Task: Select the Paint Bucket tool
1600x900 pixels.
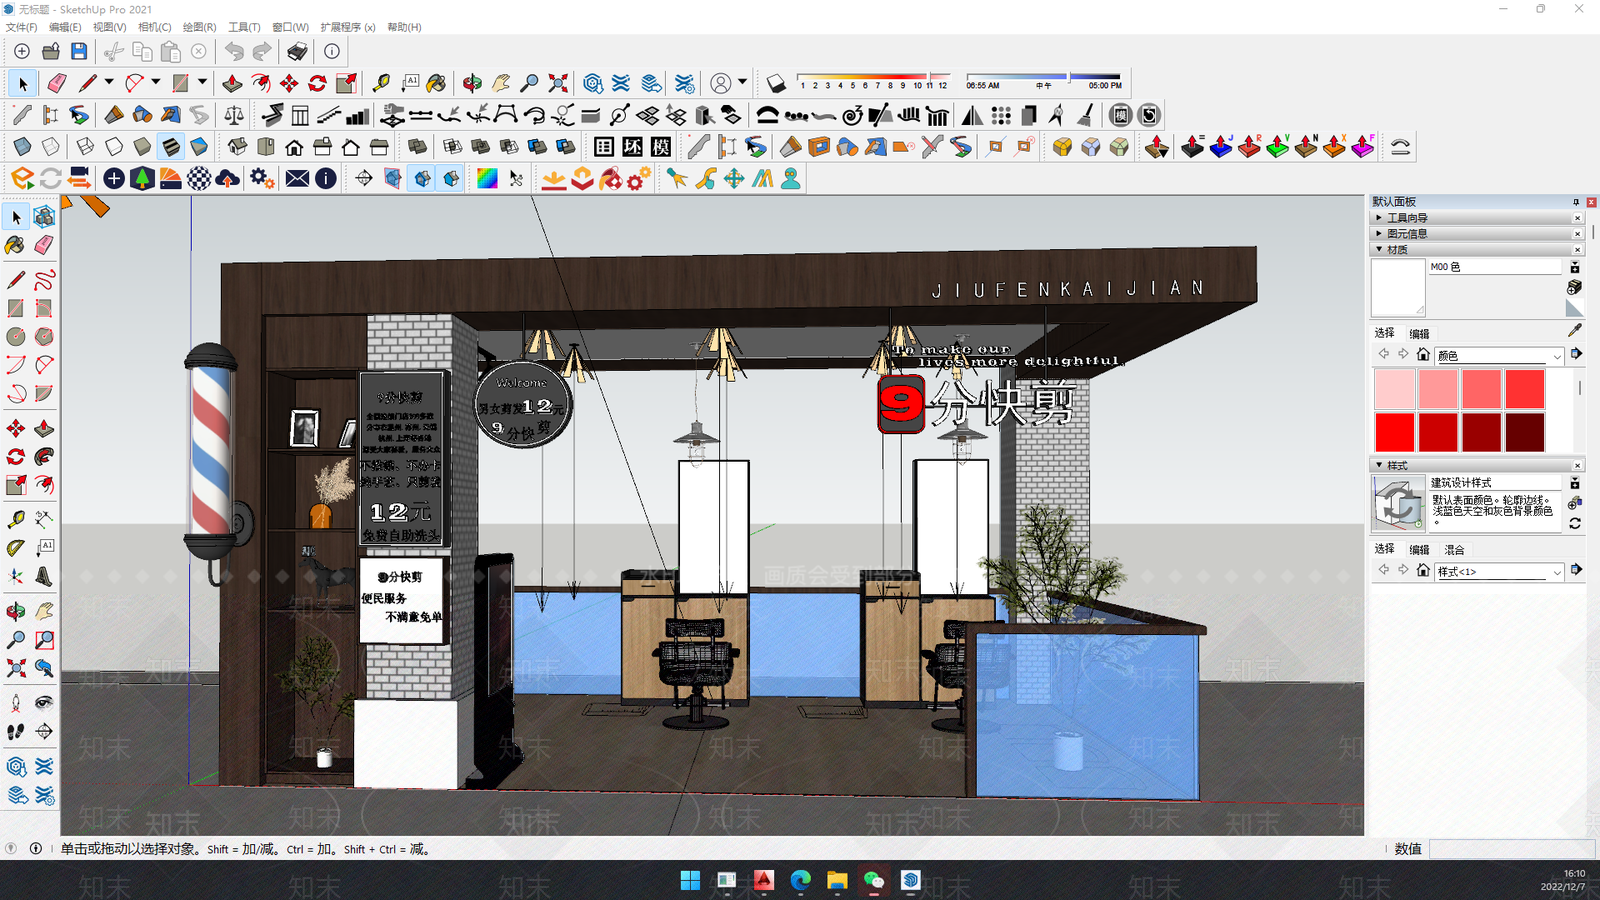Action: (x=16, y=245)
